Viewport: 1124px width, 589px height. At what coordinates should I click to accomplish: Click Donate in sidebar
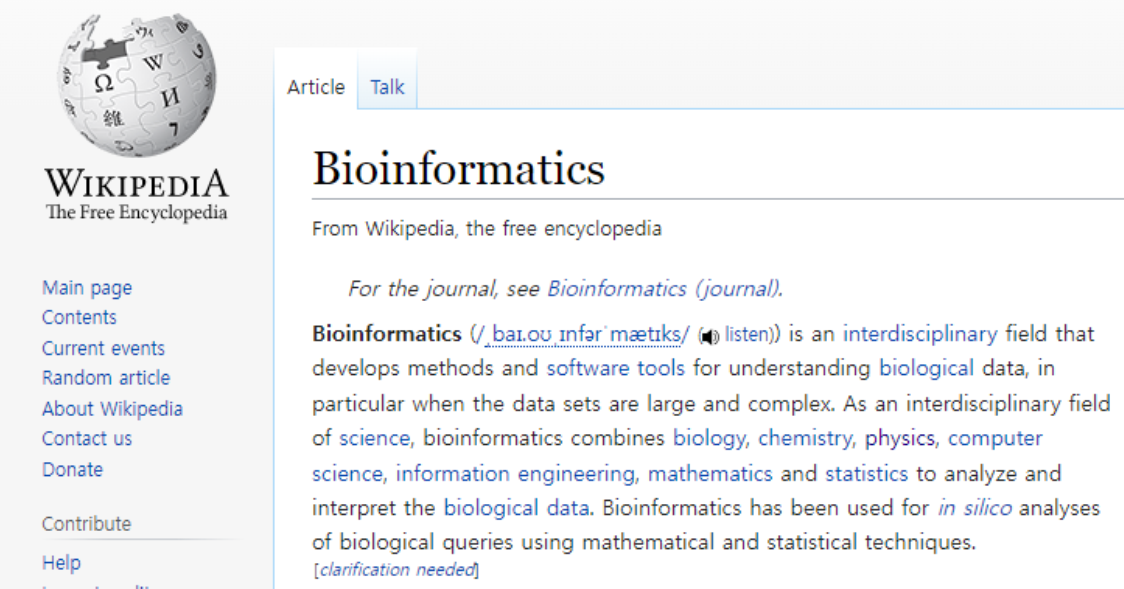pos(72,469)
